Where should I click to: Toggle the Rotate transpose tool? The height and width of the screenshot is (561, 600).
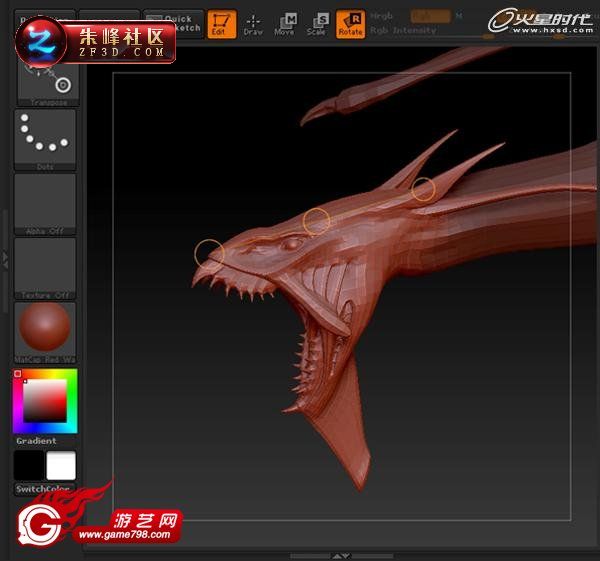pyautogui.click(x=350, y=24)
